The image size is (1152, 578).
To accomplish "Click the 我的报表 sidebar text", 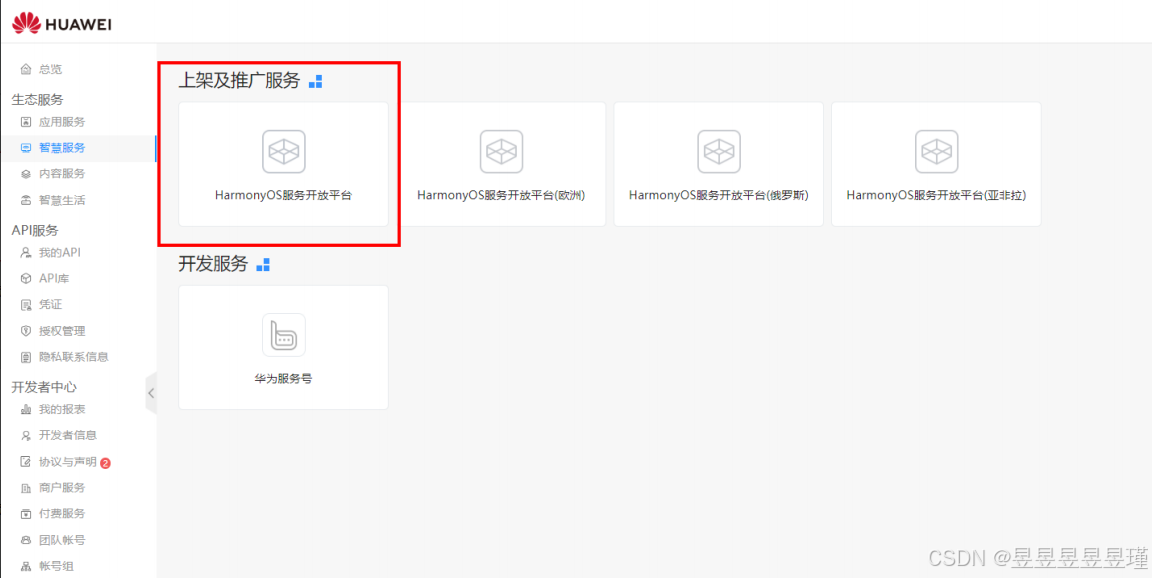I will 62,409.
